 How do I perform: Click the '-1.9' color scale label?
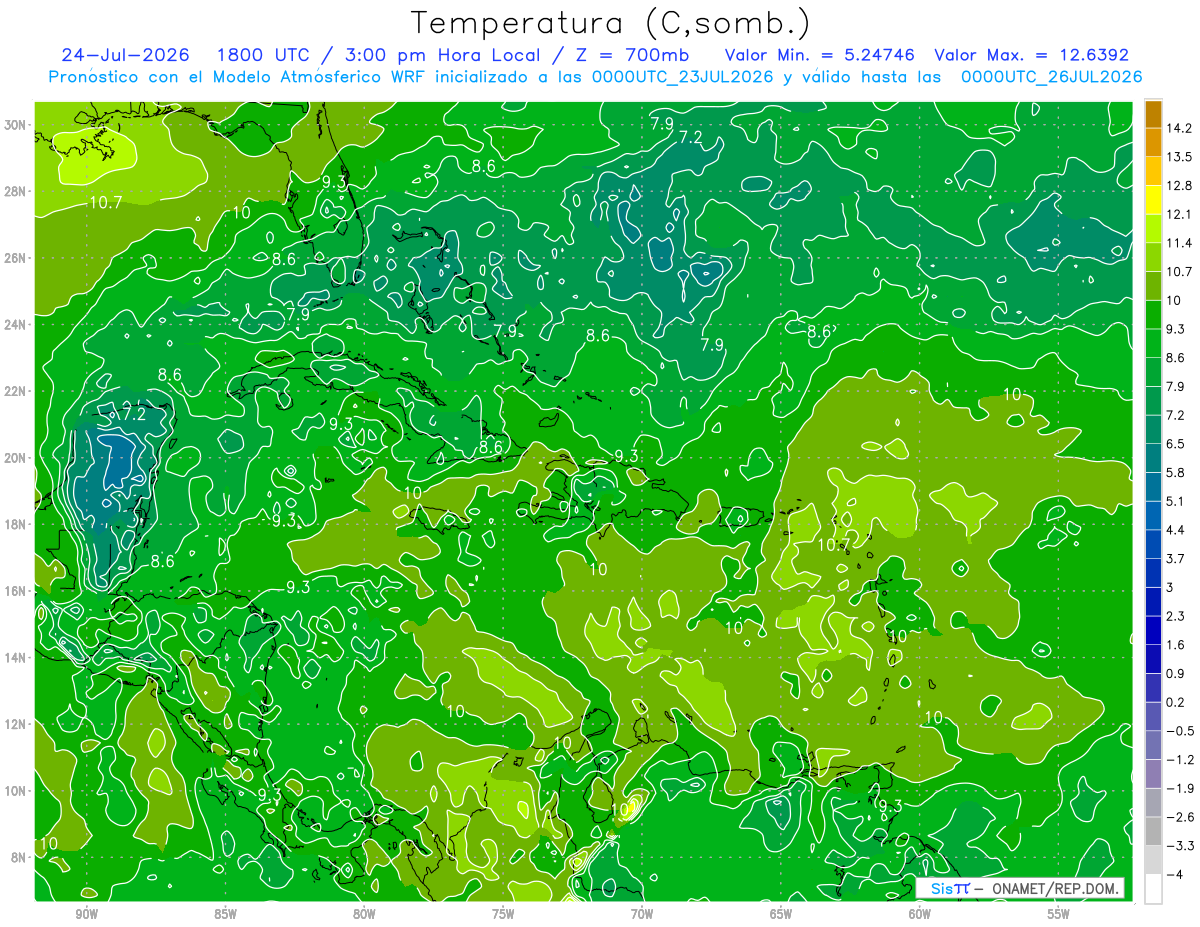click(x=1179, y=788)
